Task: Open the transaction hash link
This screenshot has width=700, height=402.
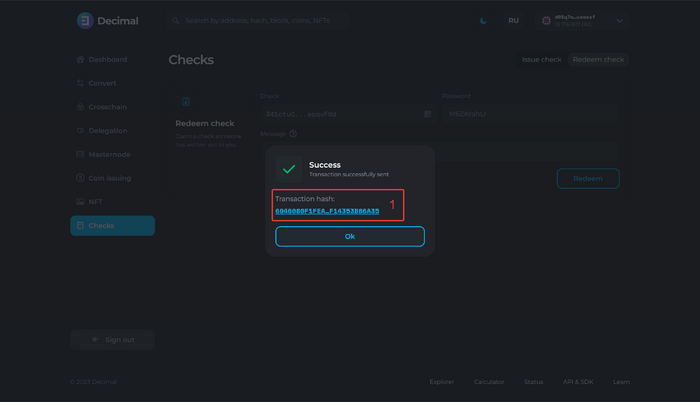Action: (x=327, y=211)
